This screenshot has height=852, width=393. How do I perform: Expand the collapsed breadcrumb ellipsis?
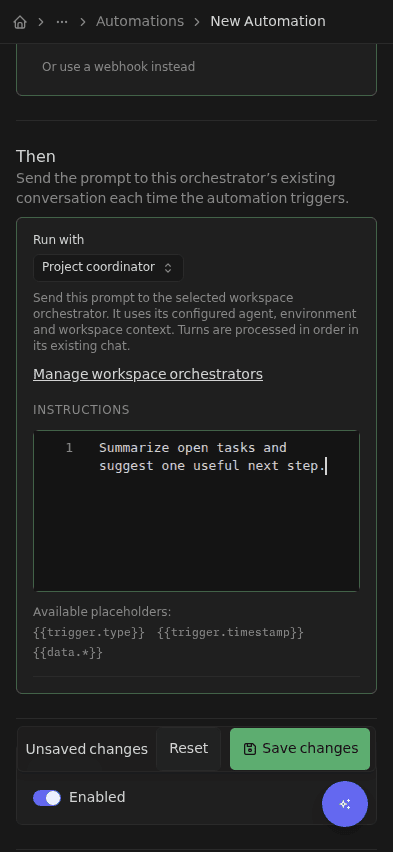pyautogui.click(x=62, y=22)
